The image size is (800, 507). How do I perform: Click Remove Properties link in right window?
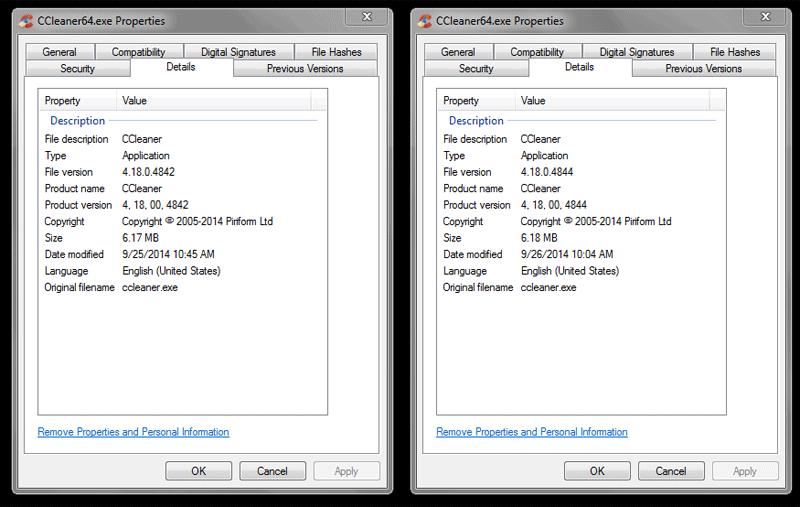[x=532, y=432]
